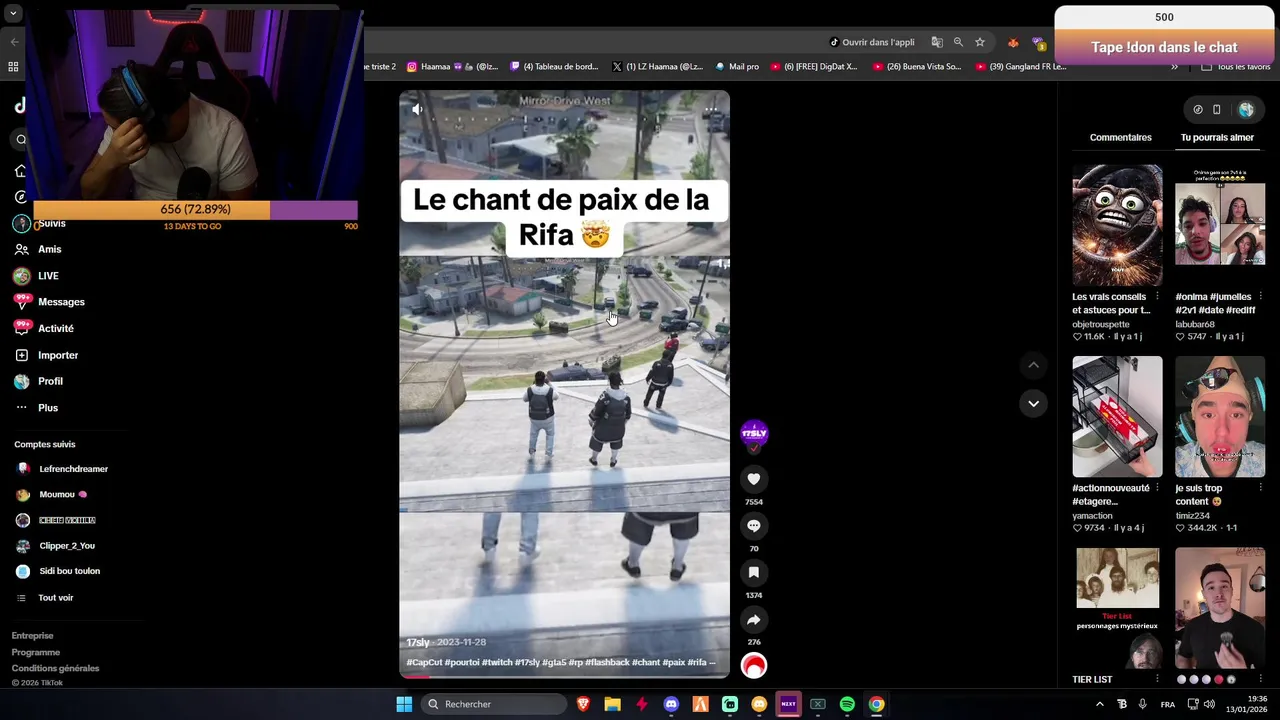This screenshot has width=1280, height=720.
Task: Open the Amis sidebar item
Action: click(50, 249)
